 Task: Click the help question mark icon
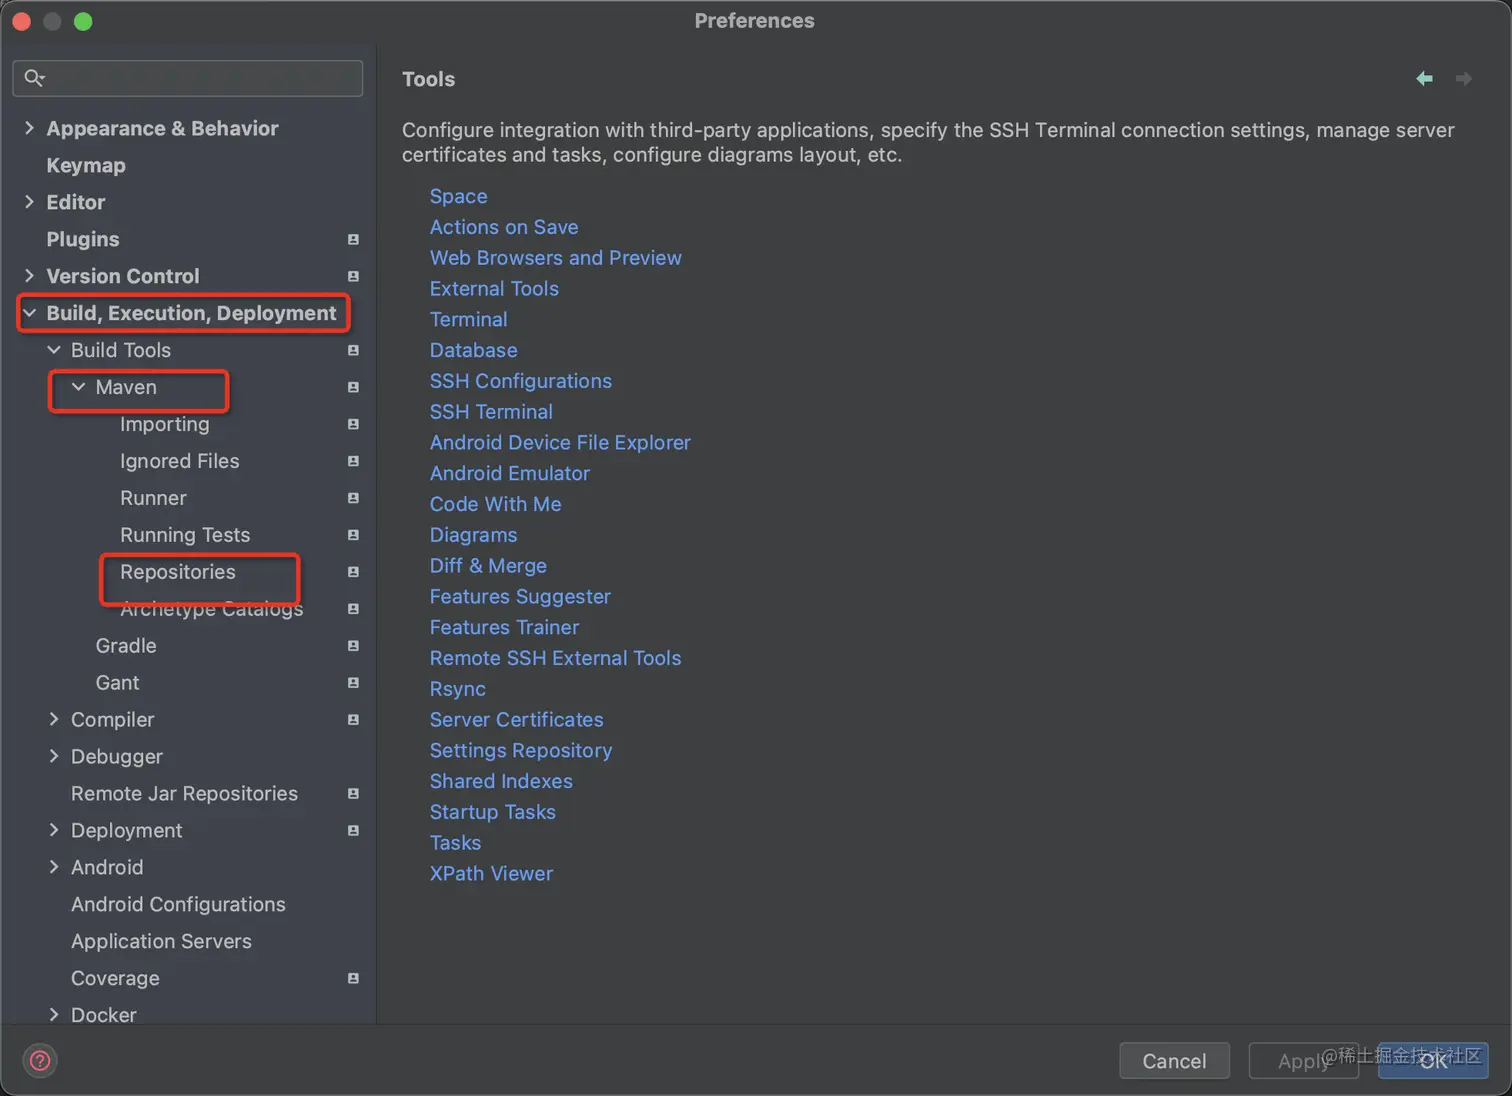(40, 1060)
